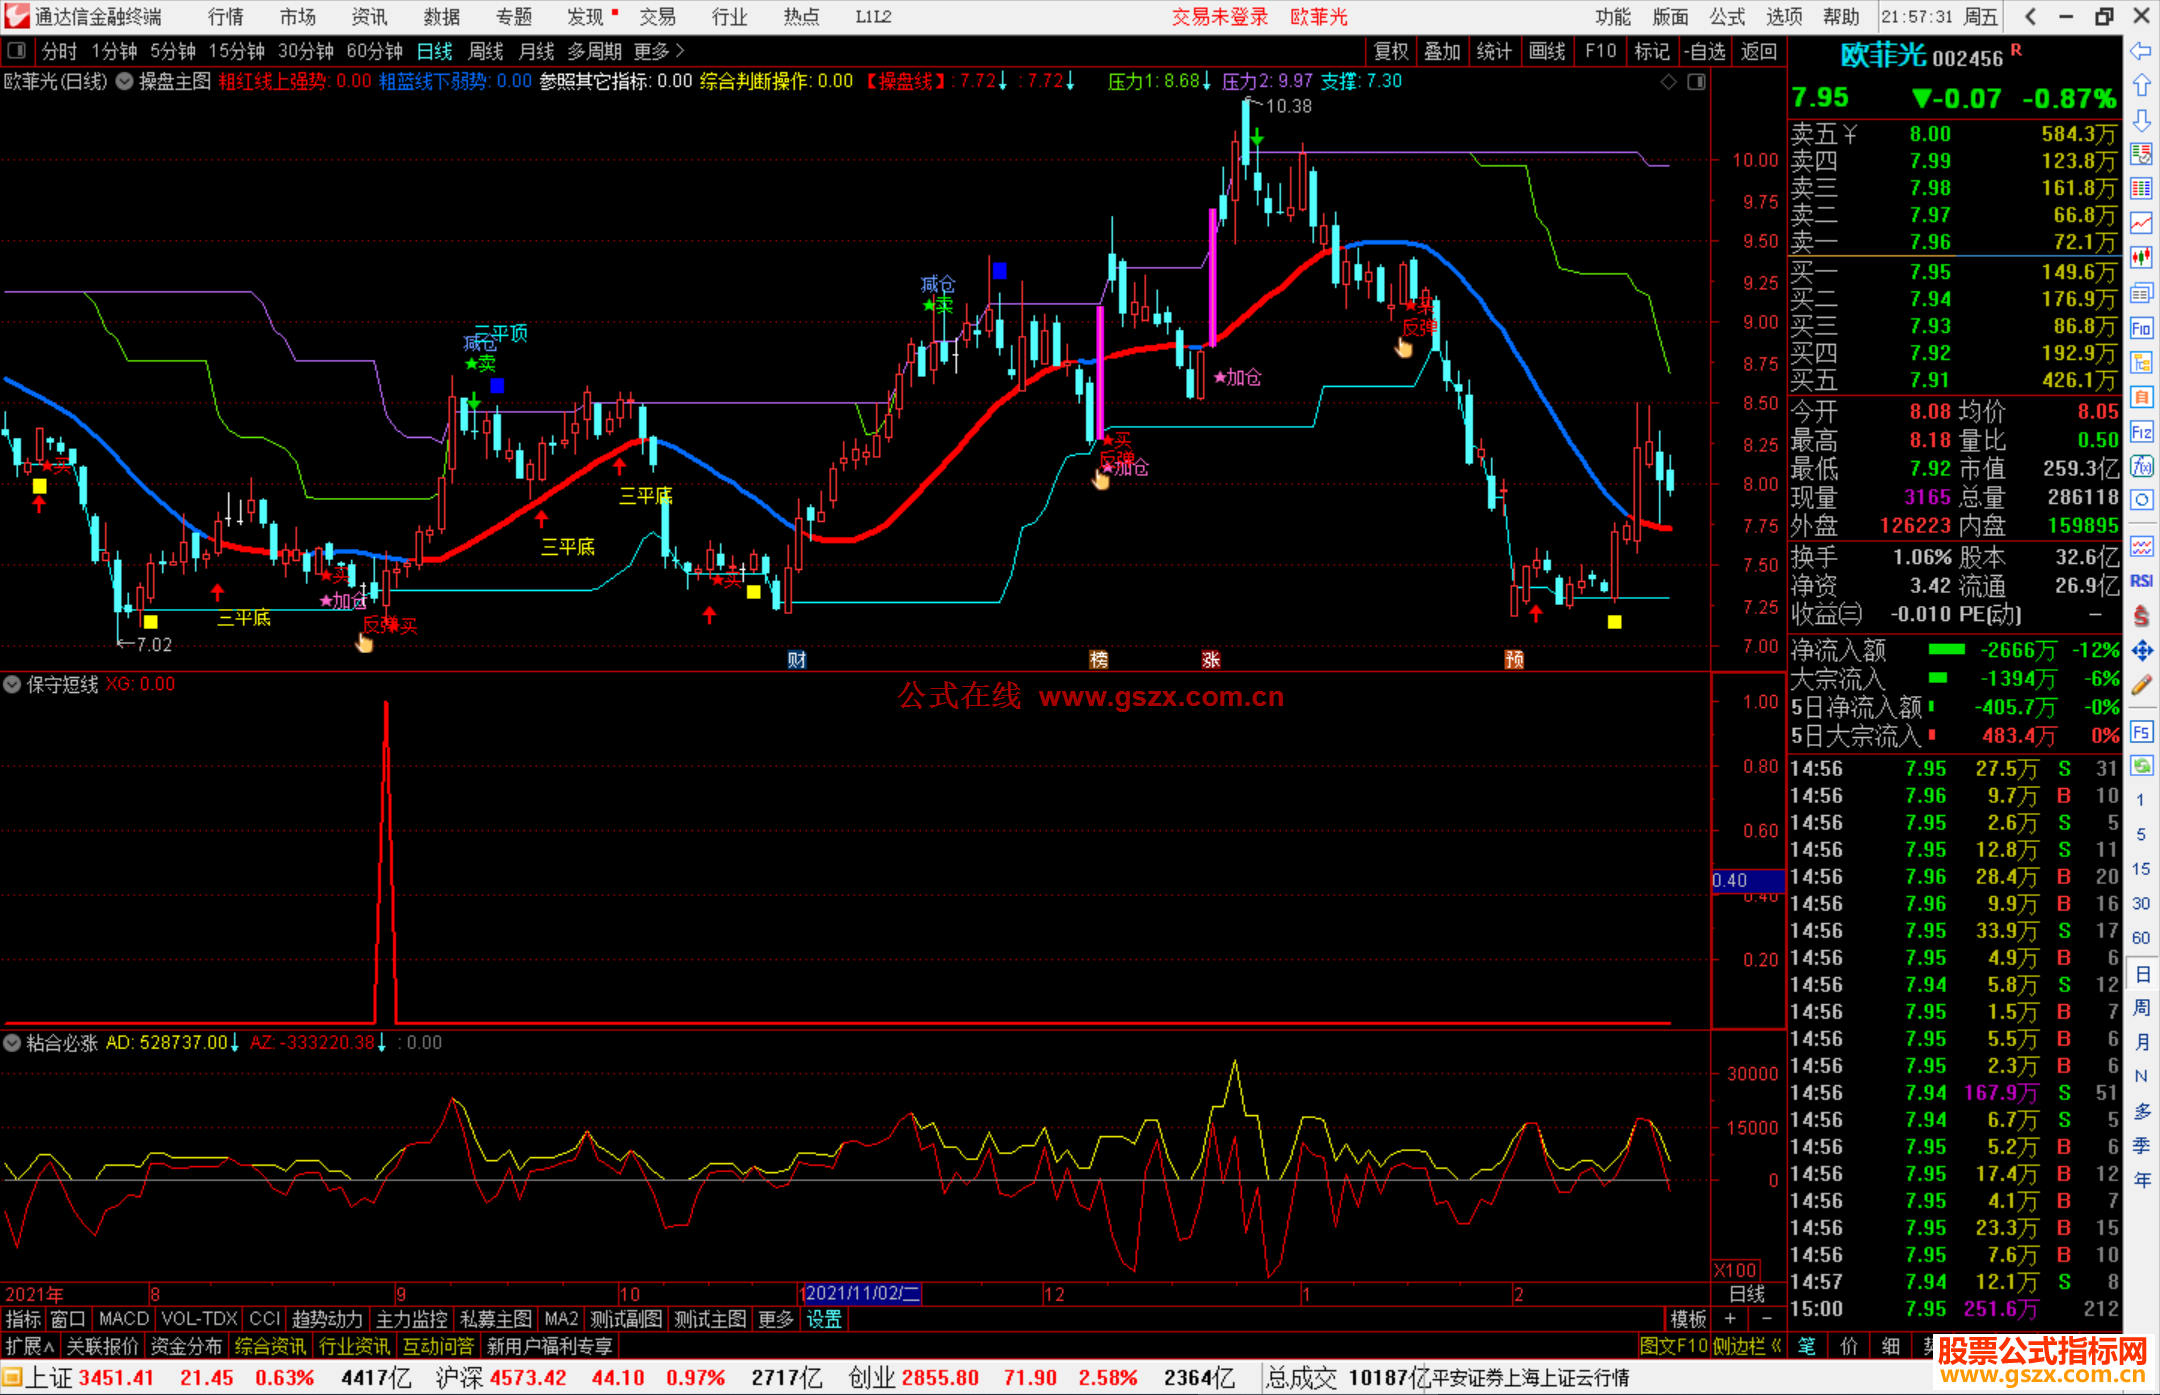Select the pencil drawing tool icon
This screenshot has width=2160, height=1395.
click(x=2141, y=685)
